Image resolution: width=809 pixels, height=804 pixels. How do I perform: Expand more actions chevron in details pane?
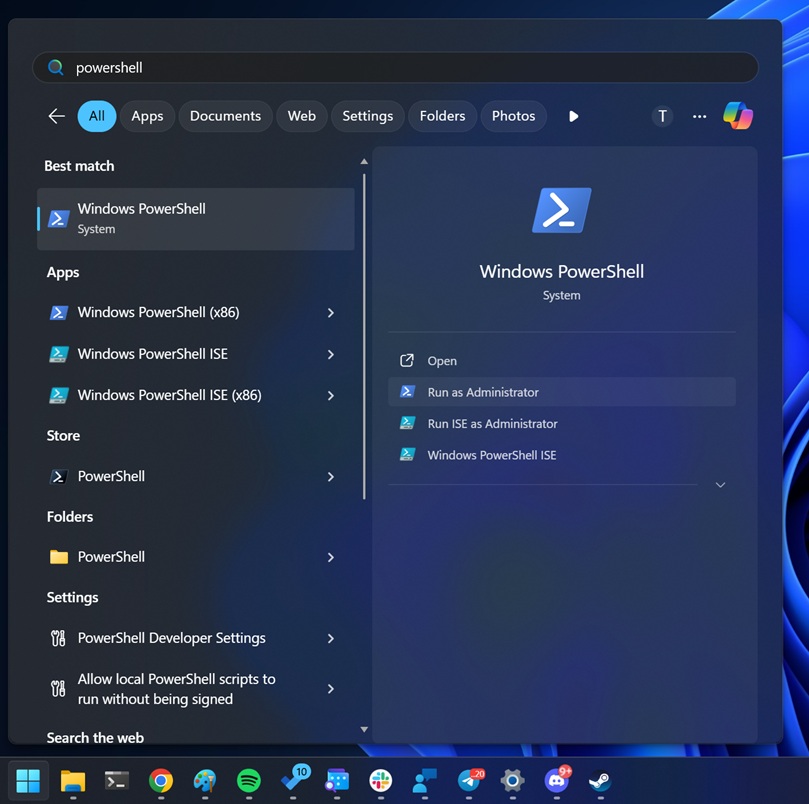pos(720,485)
